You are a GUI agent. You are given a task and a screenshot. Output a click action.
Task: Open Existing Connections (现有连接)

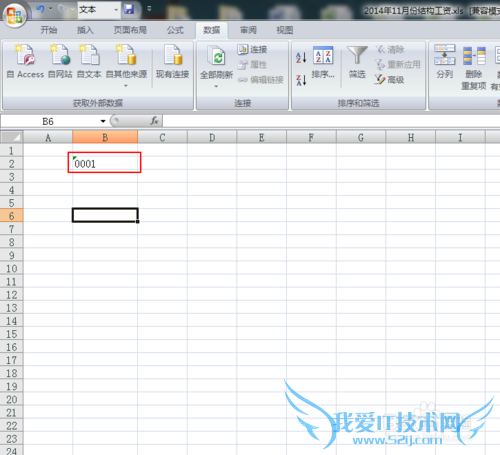click(173, 62)
